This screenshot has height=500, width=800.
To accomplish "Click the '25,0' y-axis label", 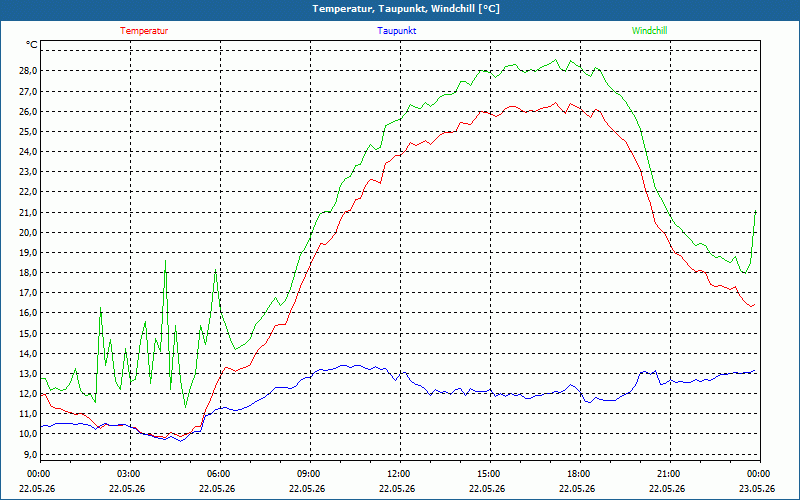I will click(x=28, y=132).
